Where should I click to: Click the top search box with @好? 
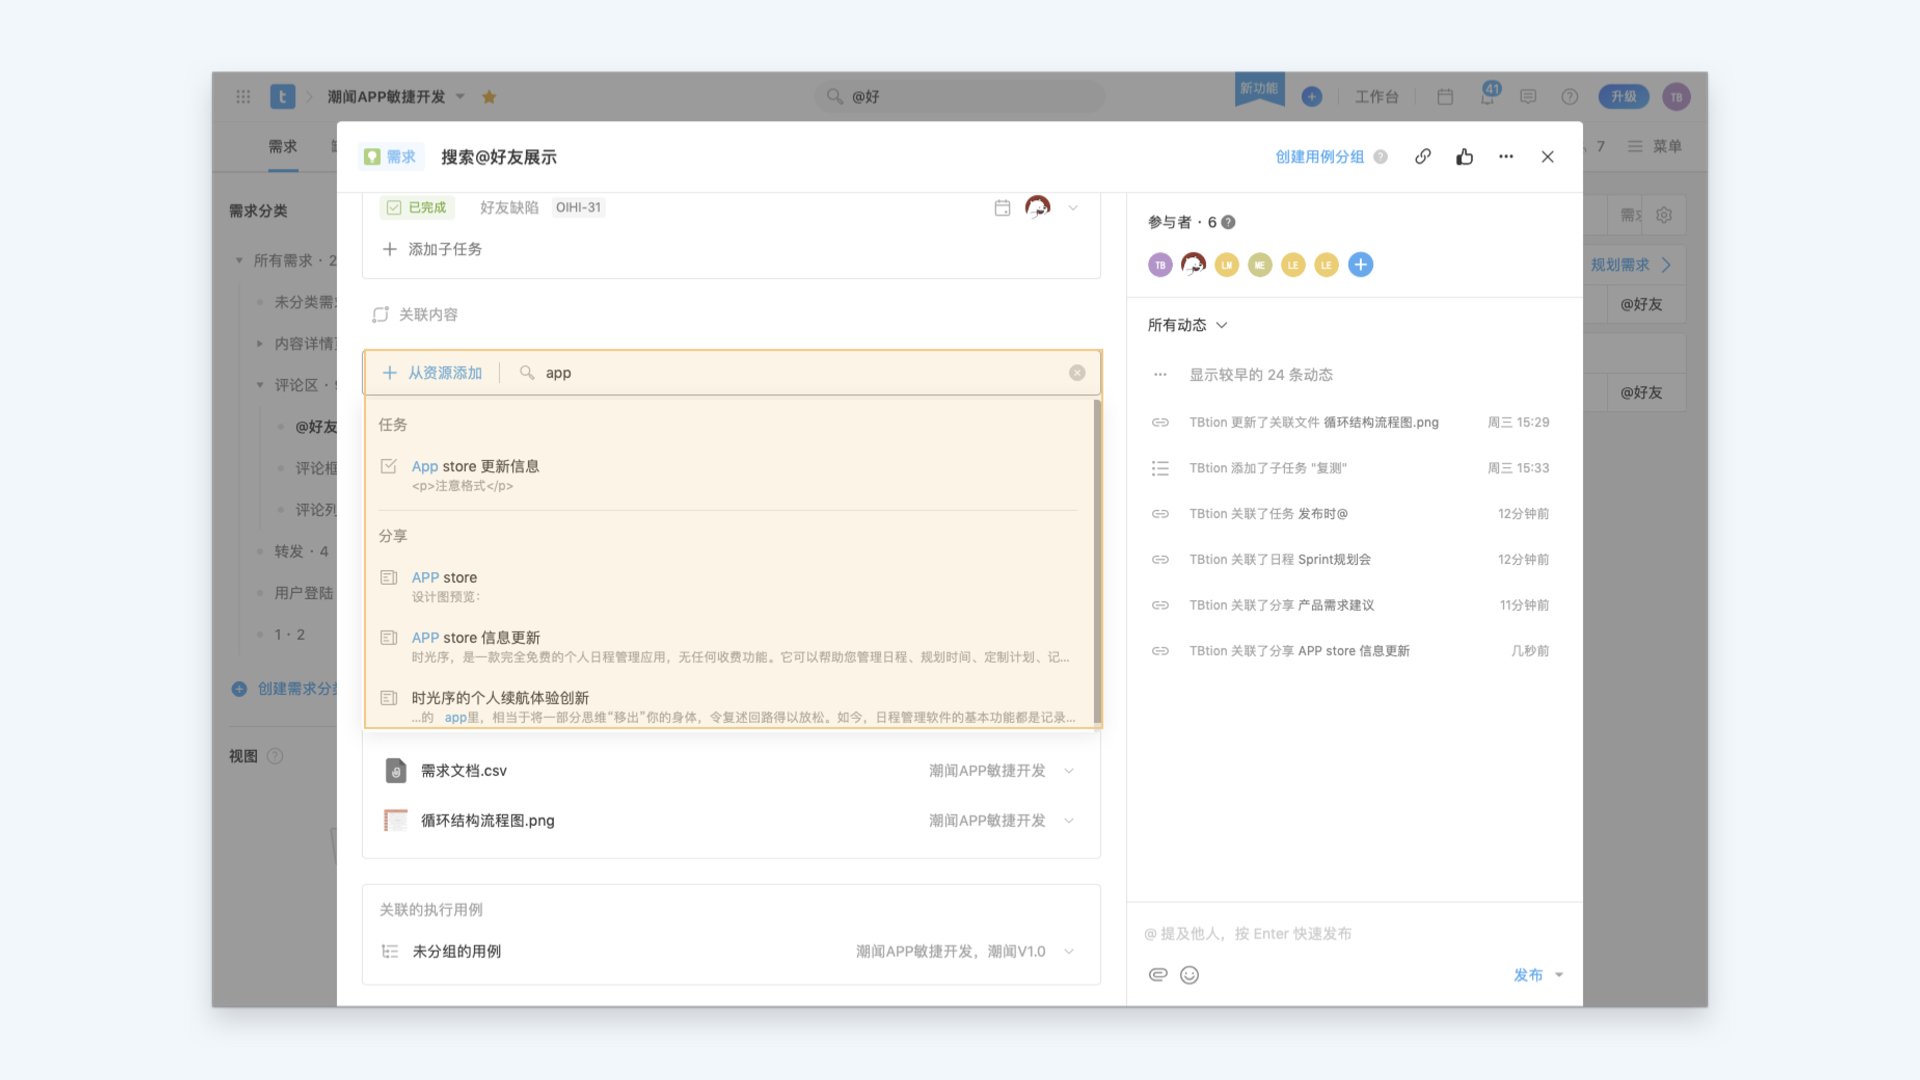pos(960,97)
